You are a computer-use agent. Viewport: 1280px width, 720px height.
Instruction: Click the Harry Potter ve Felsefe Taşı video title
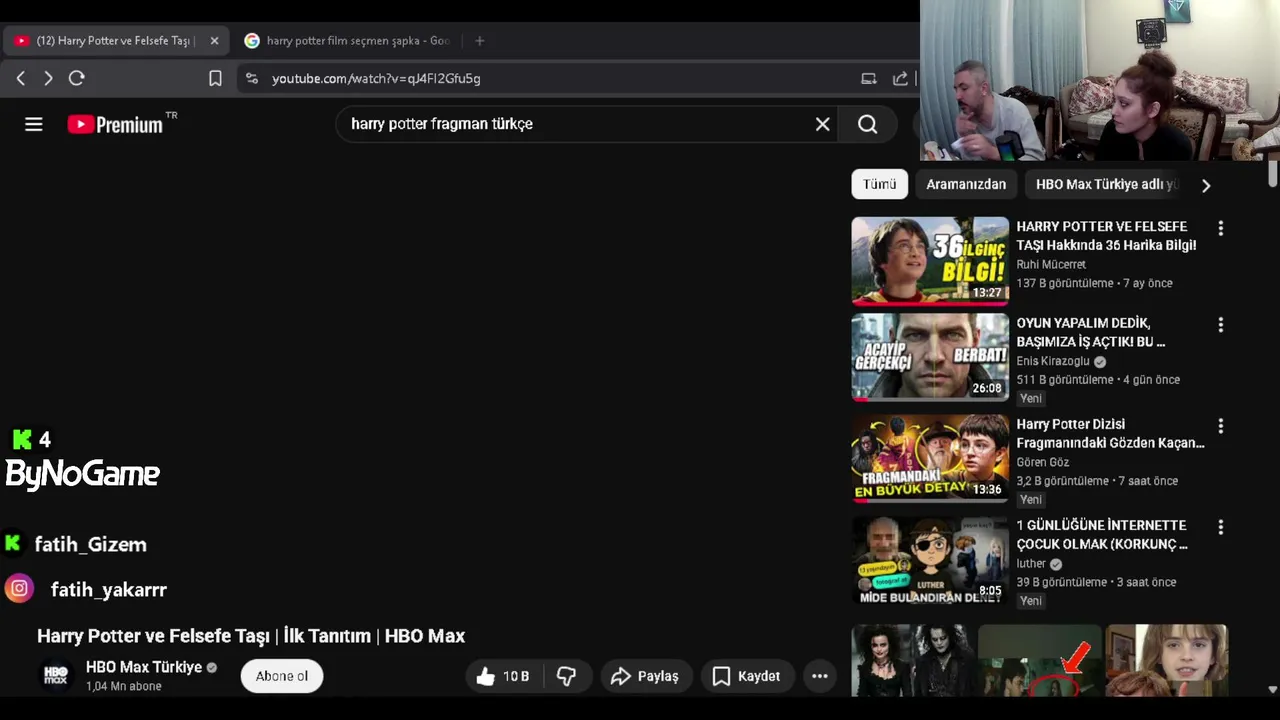coord(251,636)
